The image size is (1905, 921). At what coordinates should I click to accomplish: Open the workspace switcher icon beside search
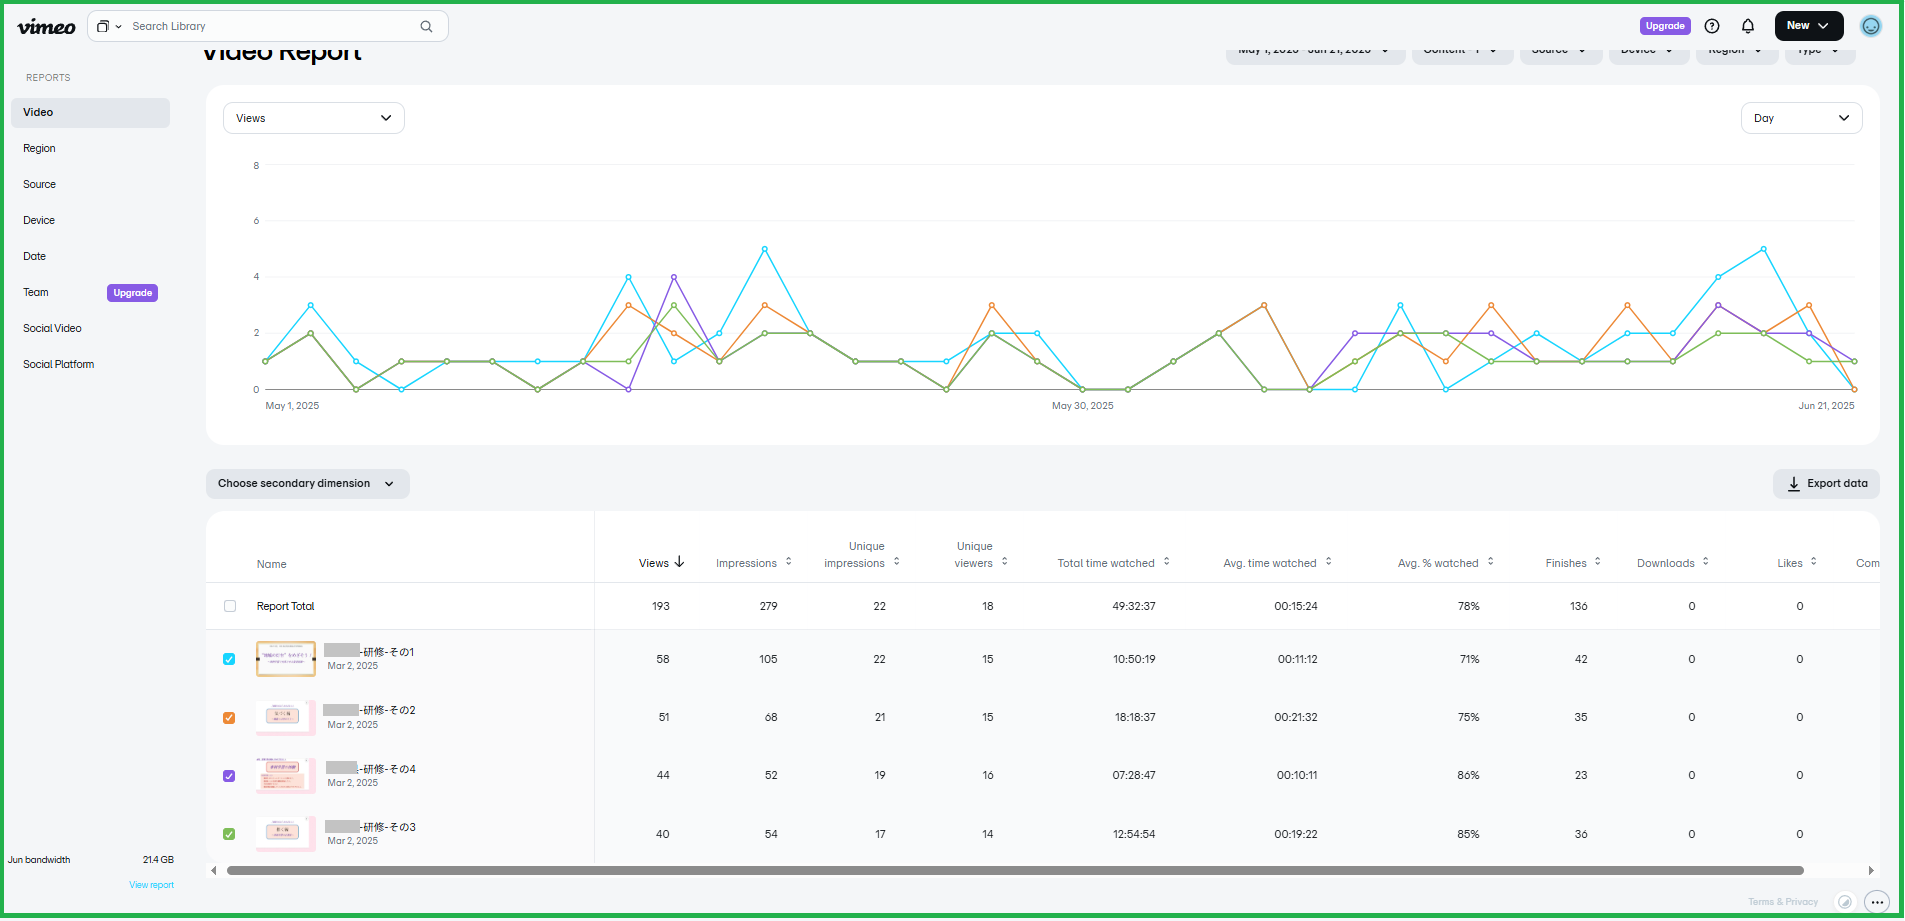108,26
